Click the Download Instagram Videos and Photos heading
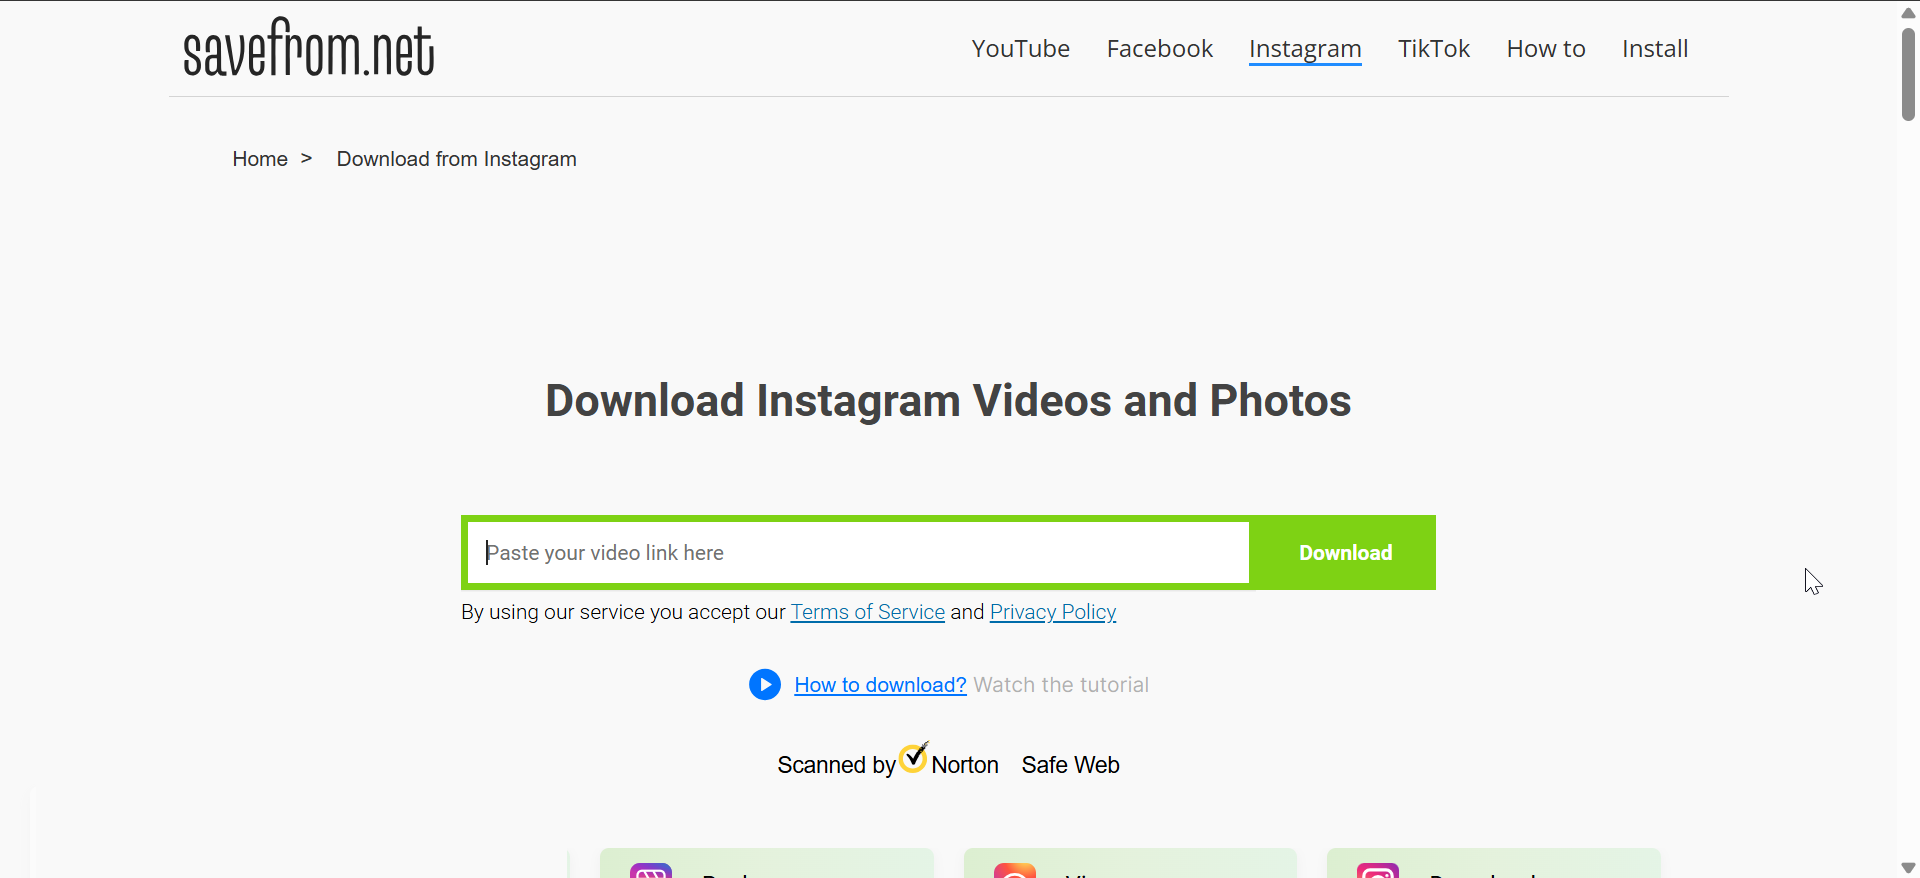 click(948, 401)
